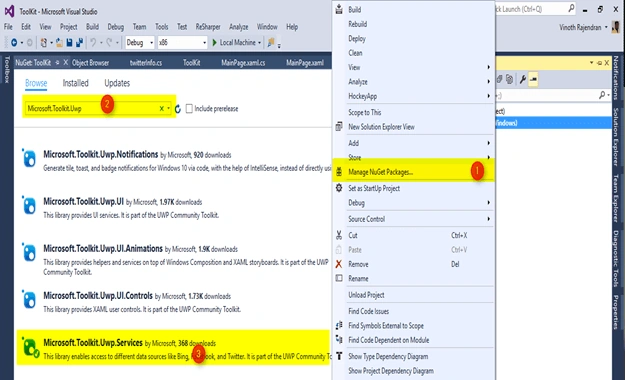625x380 pixels.
Task: Expand the toolbar overflow options arrow
Action: tap(279, 45)
